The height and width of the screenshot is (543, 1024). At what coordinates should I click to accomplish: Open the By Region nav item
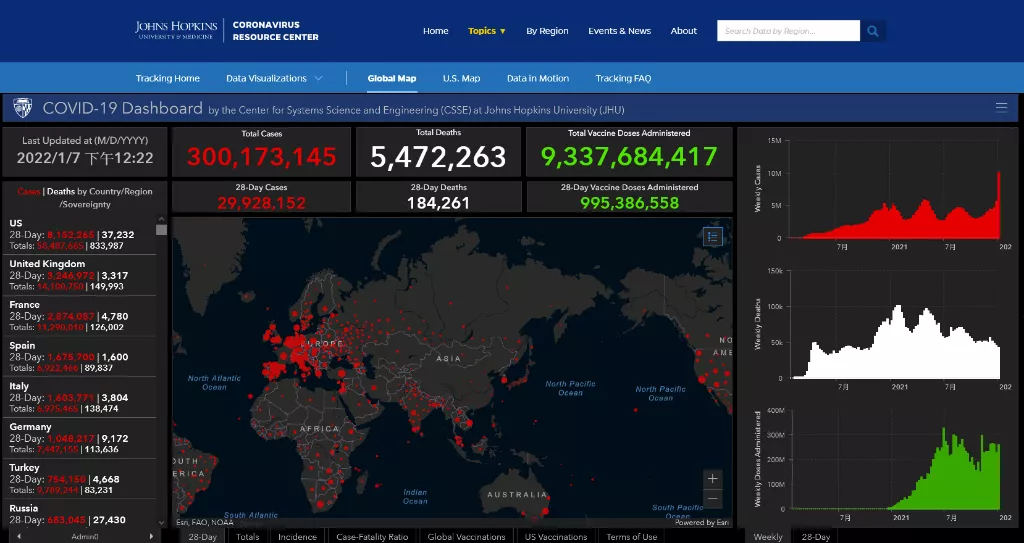click(547, 31)
